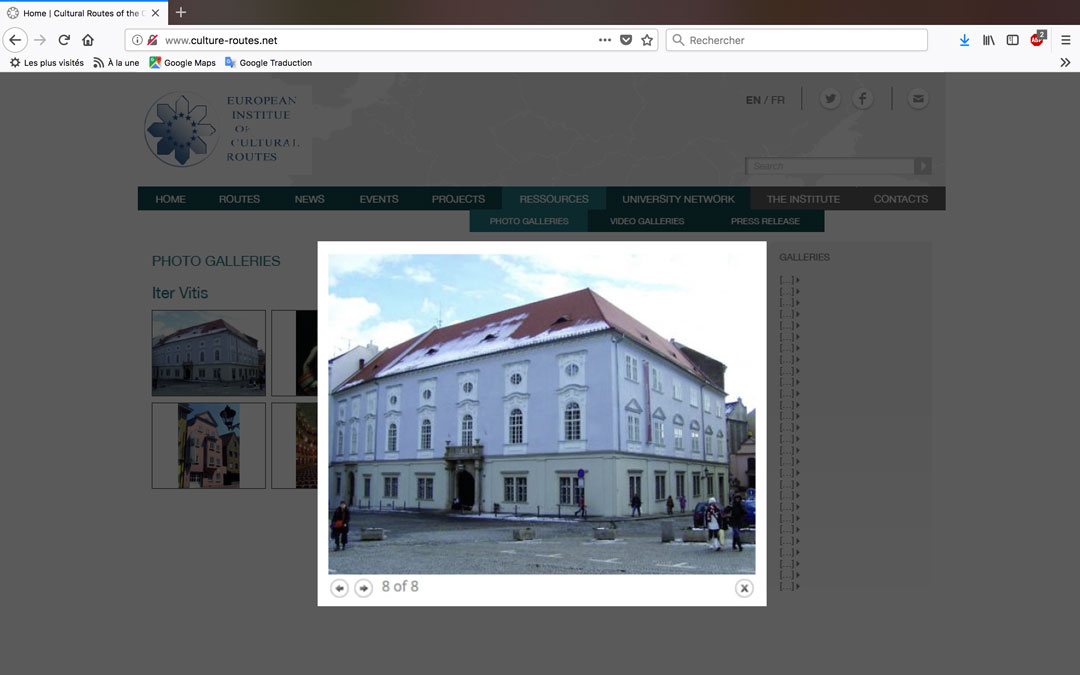Open PHOTO GALLERIES submenu
Image resolution: width=1080 pixels, height=675 pixels.
coord(529,221)
